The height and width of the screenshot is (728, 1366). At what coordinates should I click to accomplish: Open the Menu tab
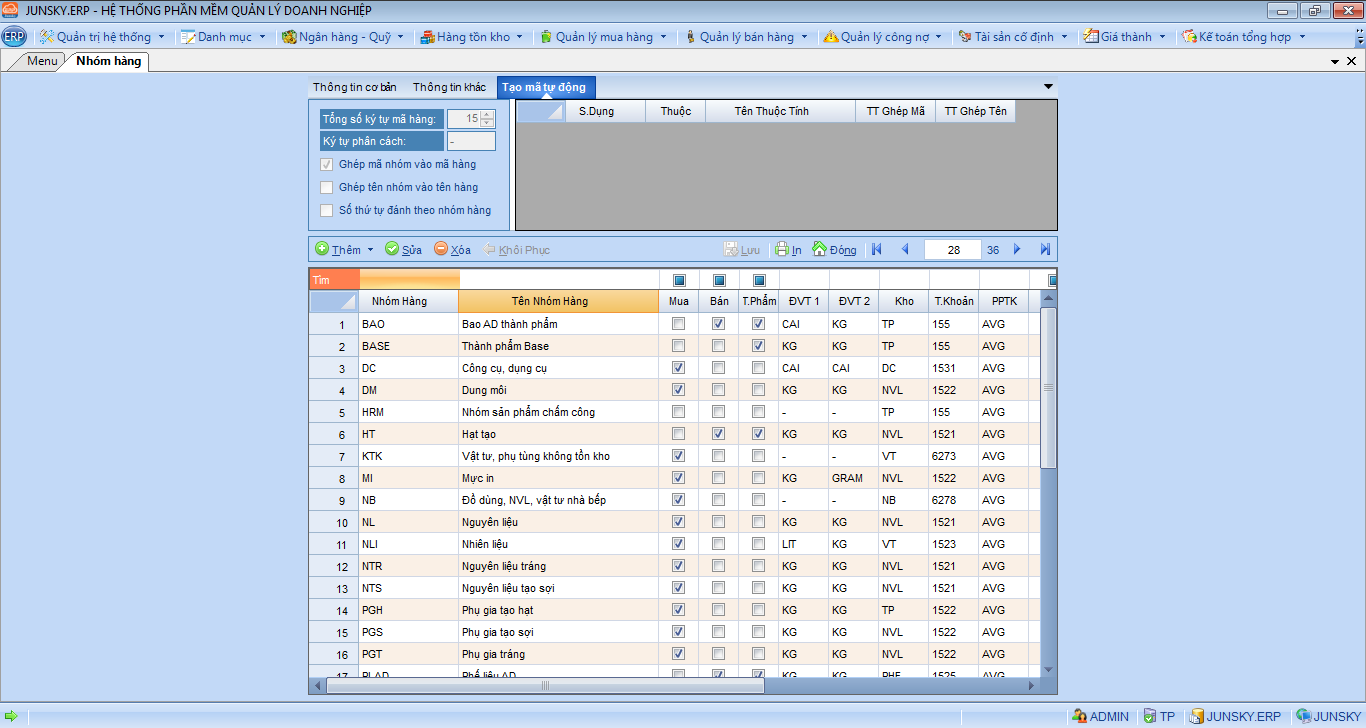click(42, 61)
